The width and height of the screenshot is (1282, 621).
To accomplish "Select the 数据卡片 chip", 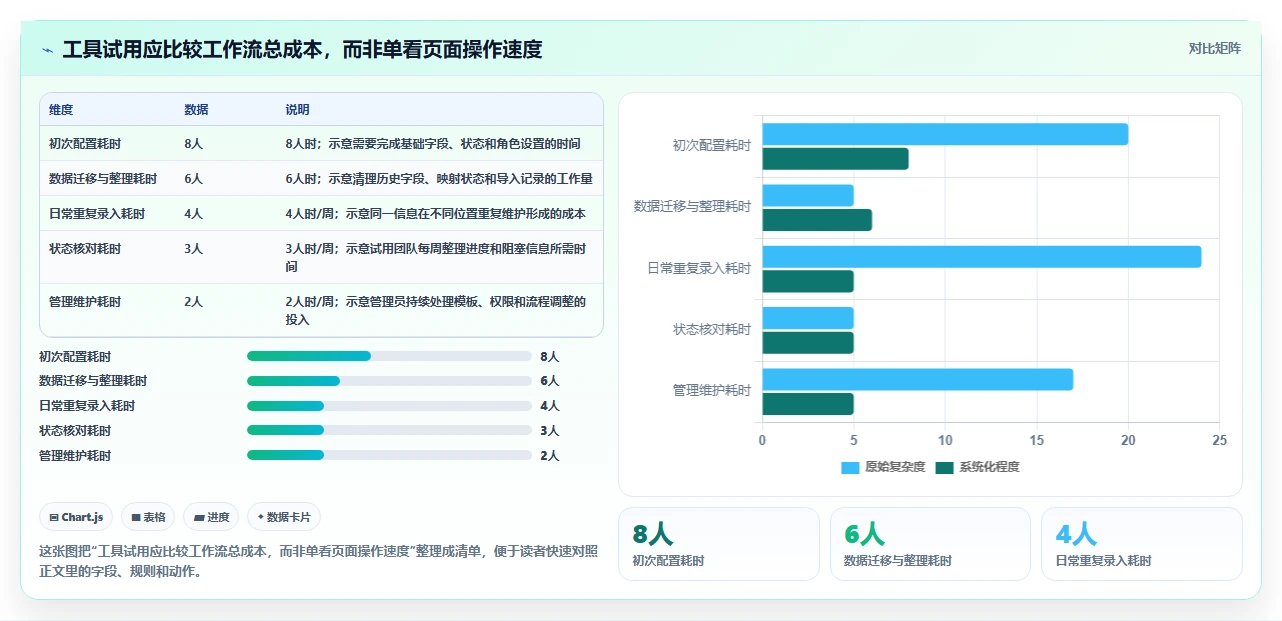I will point(284,517).
